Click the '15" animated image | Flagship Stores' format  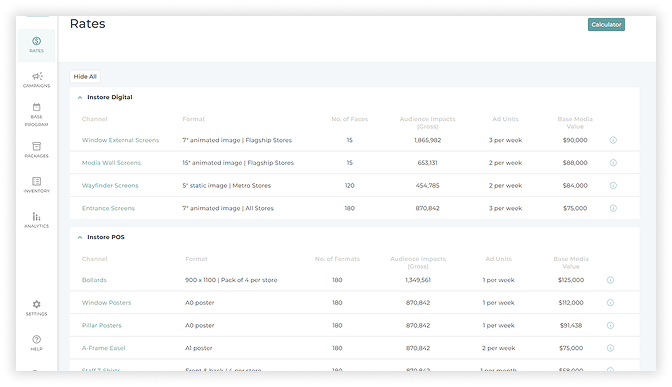click(238, 163)
